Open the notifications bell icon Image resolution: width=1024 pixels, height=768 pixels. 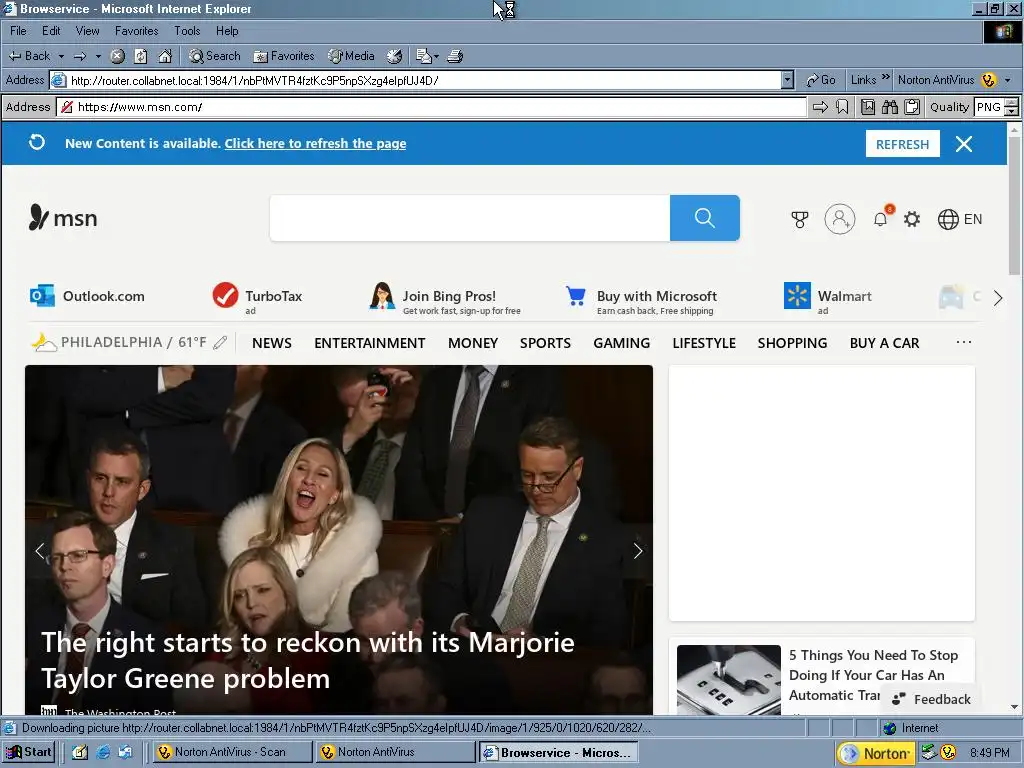[880, 218]
